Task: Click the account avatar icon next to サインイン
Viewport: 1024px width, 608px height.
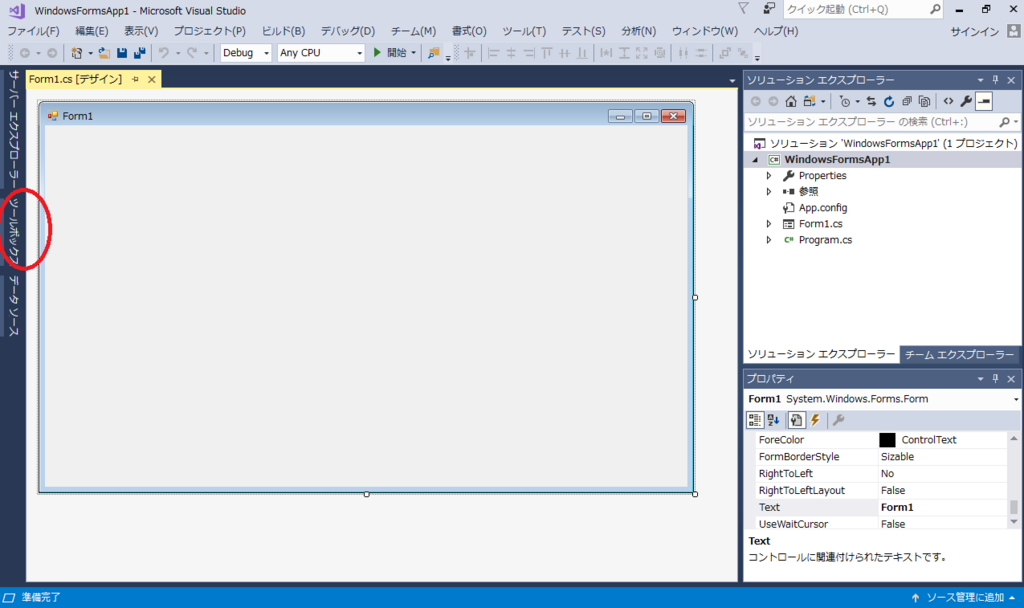Action: pyautogui.click(x=1014, y=31)
